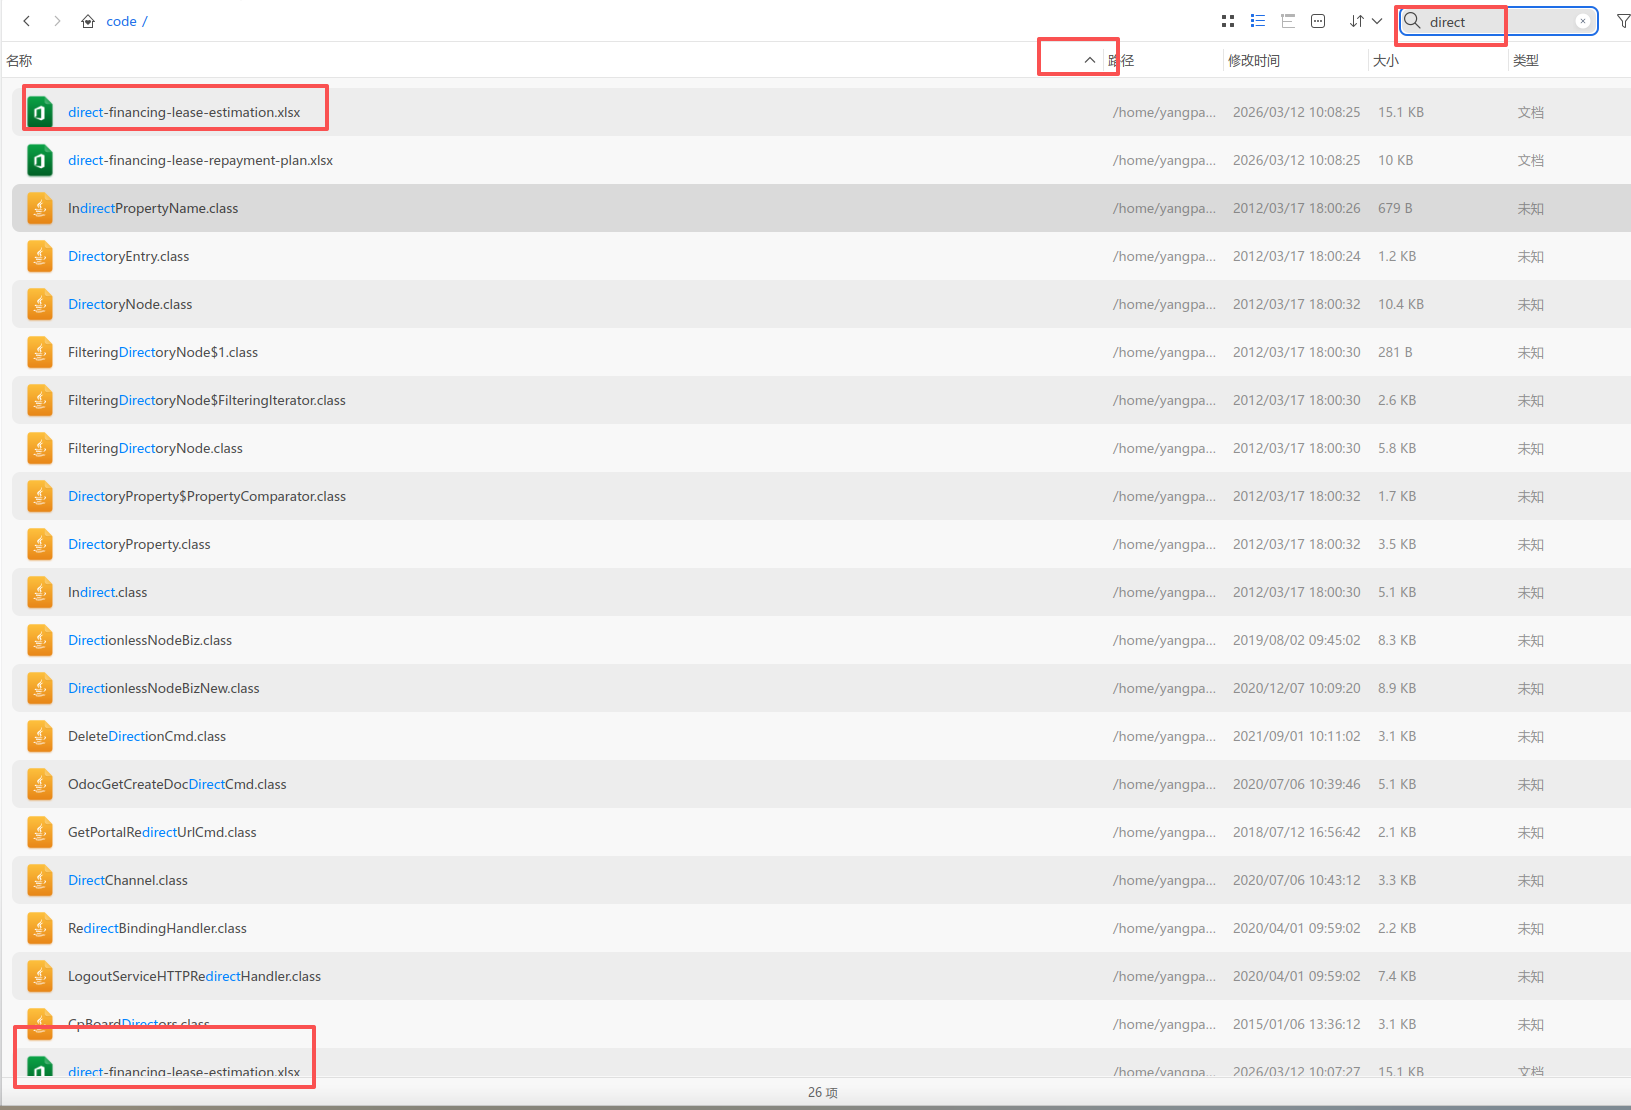1631x1110 pixels.
Task: Sort by the 大小 column header
Action: [1386, 61]
